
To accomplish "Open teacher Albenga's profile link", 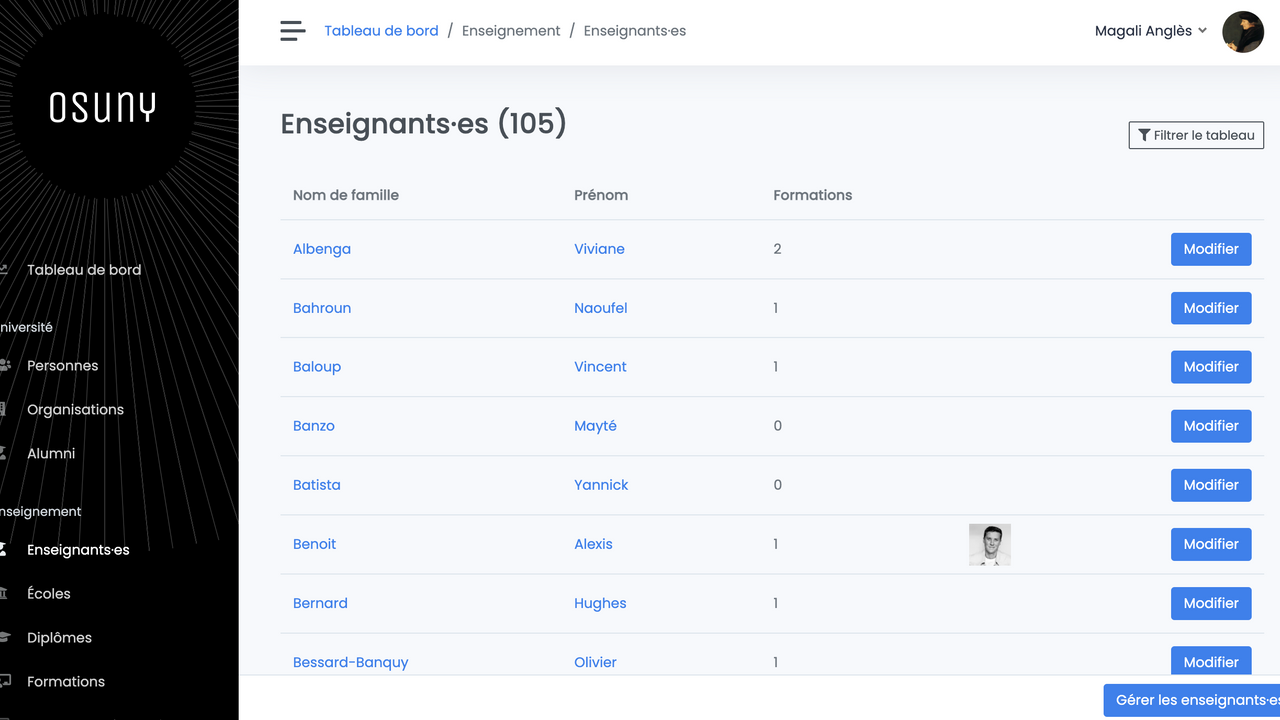I will coord(322,249).
